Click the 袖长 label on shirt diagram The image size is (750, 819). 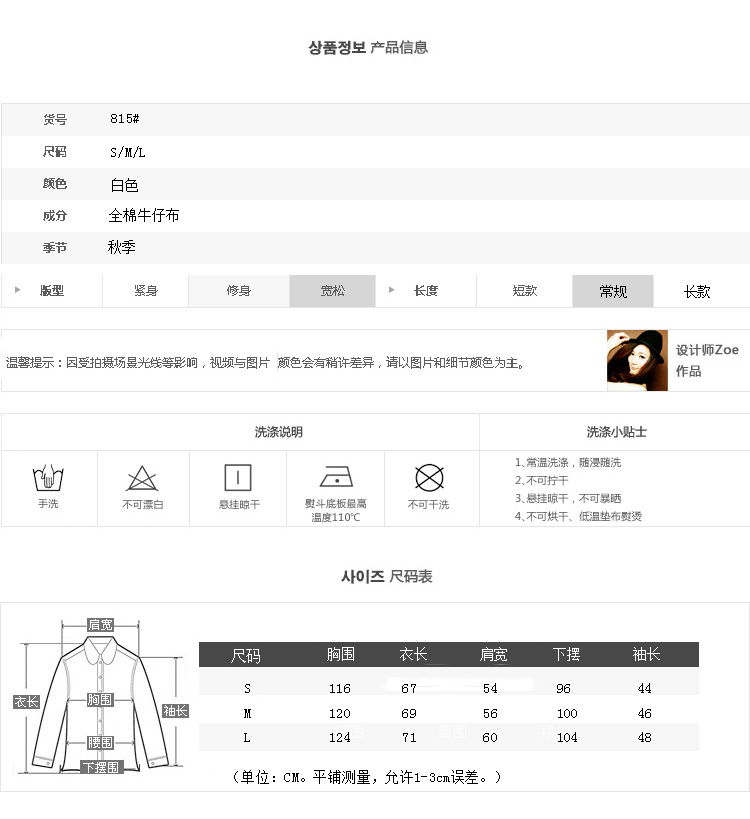(175, 710)
